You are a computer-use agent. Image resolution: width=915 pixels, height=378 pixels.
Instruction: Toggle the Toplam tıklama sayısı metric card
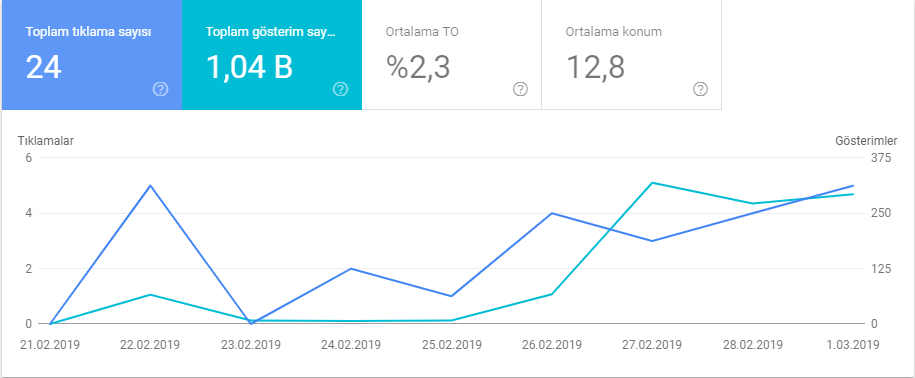pos(92,55)
